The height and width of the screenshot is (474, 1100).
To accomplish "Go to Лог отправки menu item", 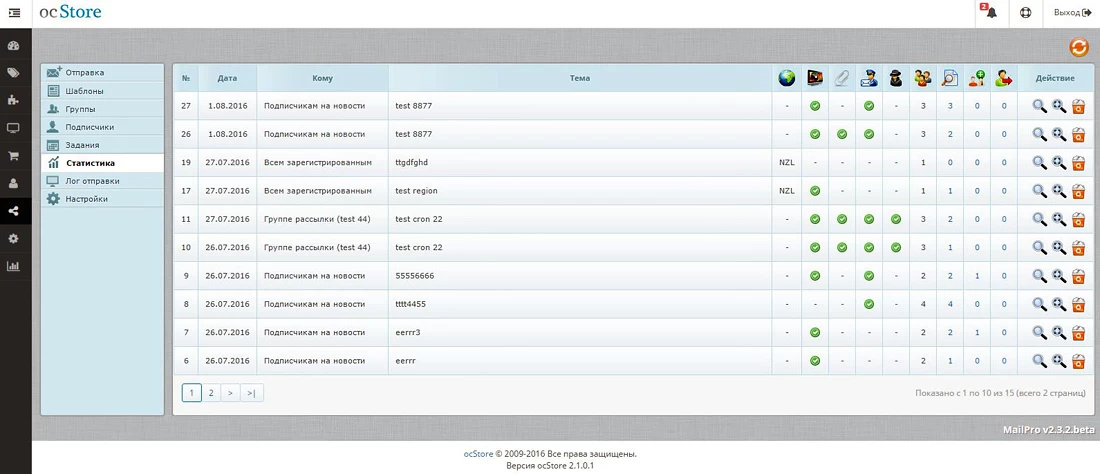I will click(x=102, y=181).
